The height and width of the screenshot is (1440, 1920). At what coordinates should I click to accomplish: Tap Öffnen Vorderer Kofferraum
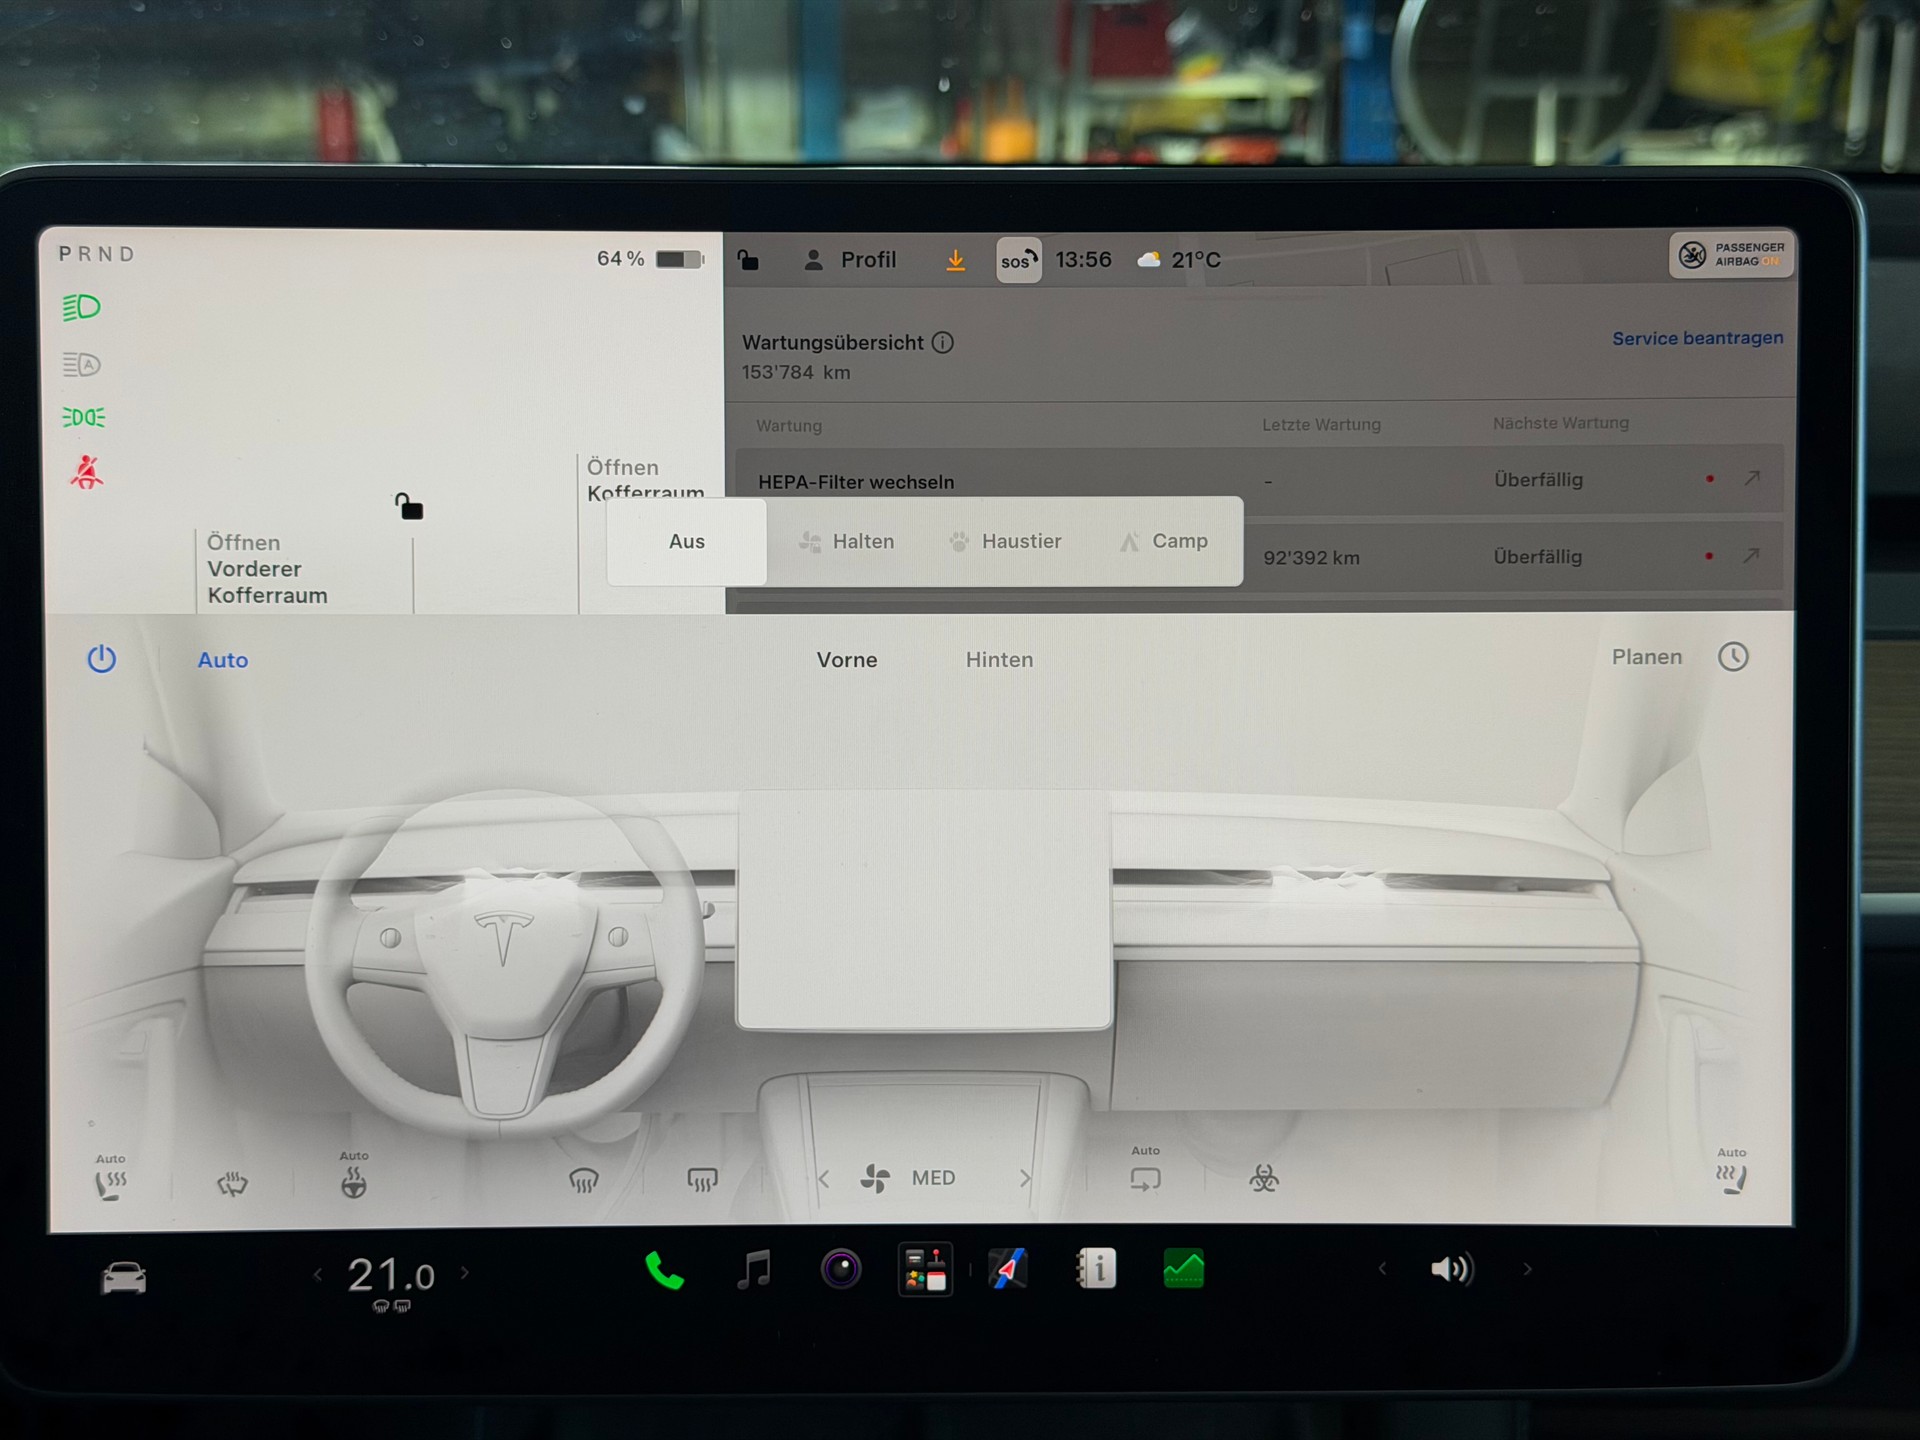(267, 569)
